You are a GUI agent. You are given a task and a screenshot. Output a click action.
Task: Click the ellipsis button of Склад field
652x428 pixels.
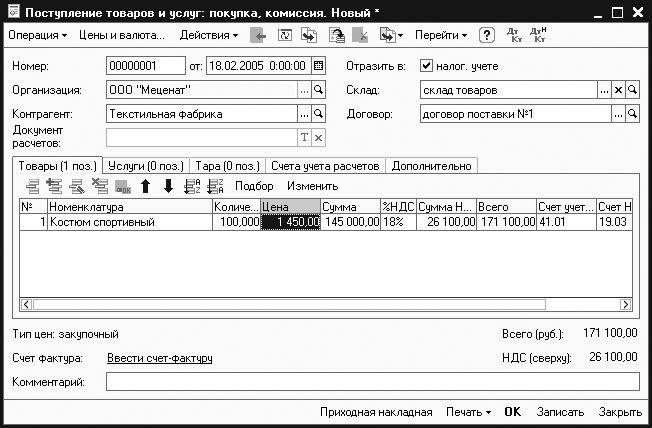click(x=604, y=90)
